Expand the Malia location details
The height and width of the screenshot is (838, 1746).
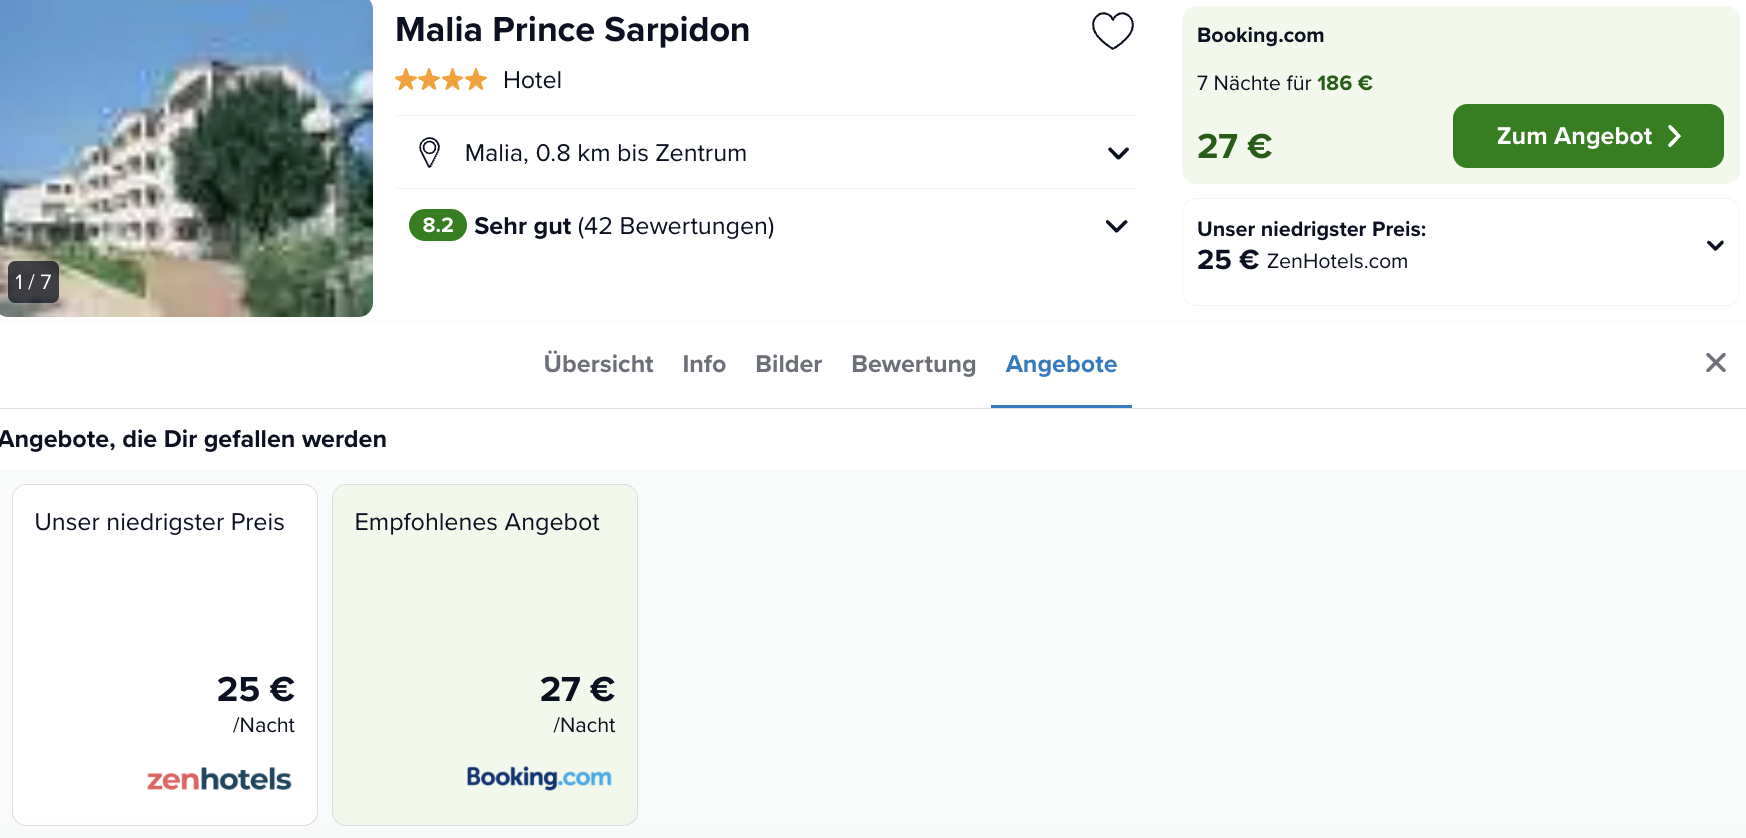(1118, 153)
